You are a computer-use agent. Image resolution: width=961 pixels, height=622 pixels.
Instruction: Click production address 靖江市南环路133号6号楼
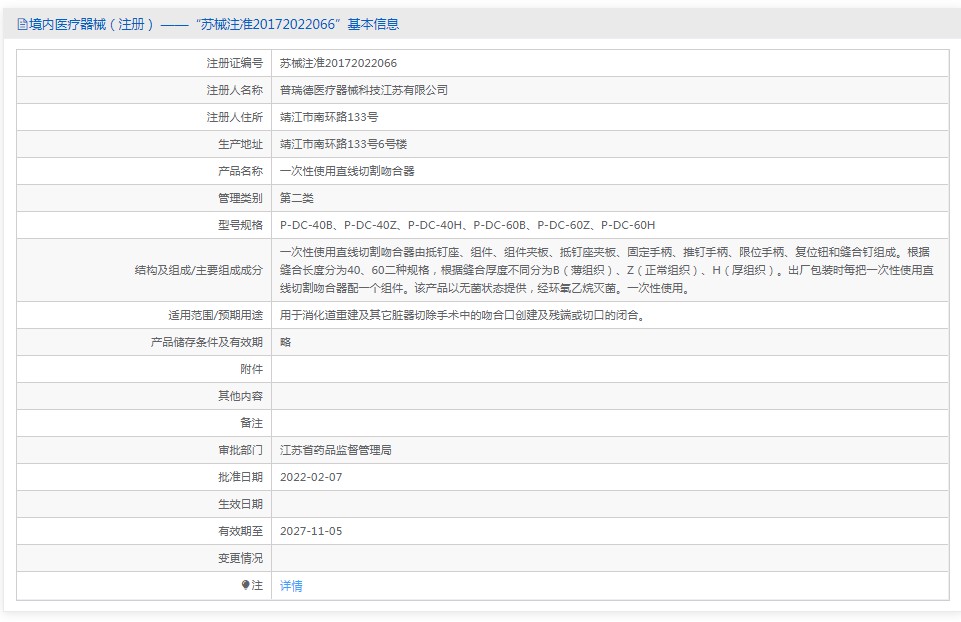[x=343, y=144]
